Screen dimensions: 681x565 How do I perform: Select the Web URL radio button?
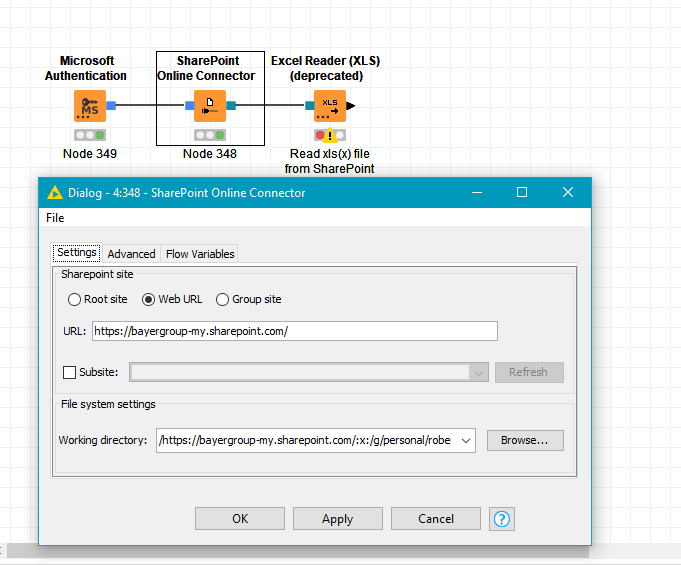149,299
